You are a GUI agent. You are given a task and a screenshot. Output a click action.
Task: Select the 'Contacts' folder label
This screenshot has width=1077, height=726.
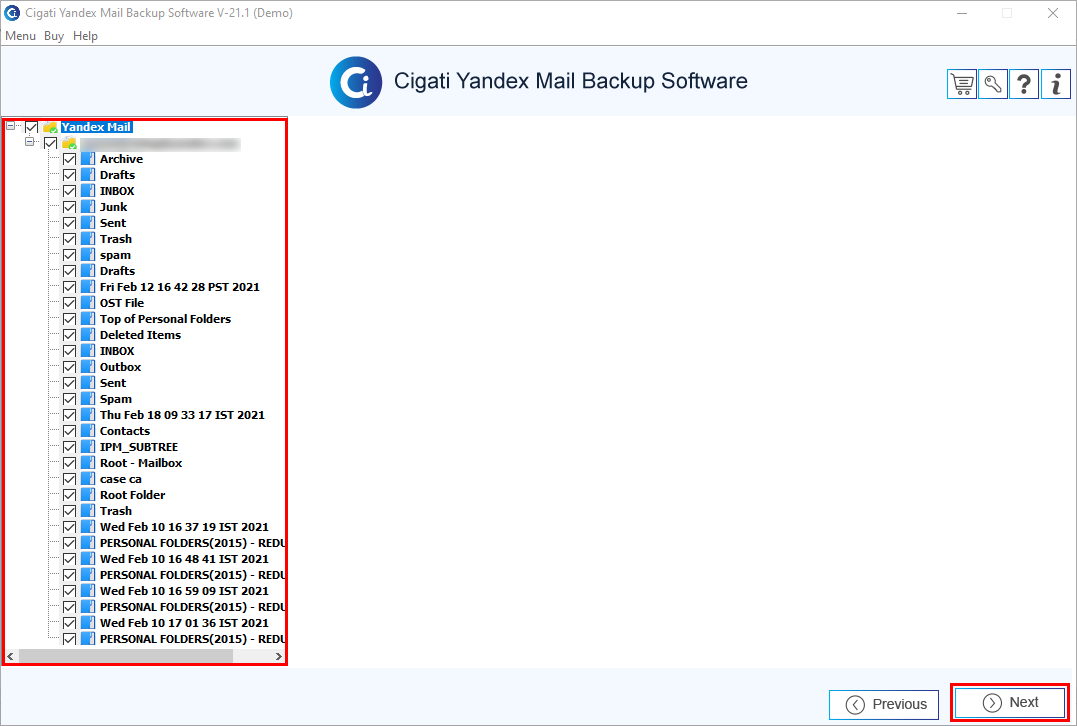(x=125, y=431)
